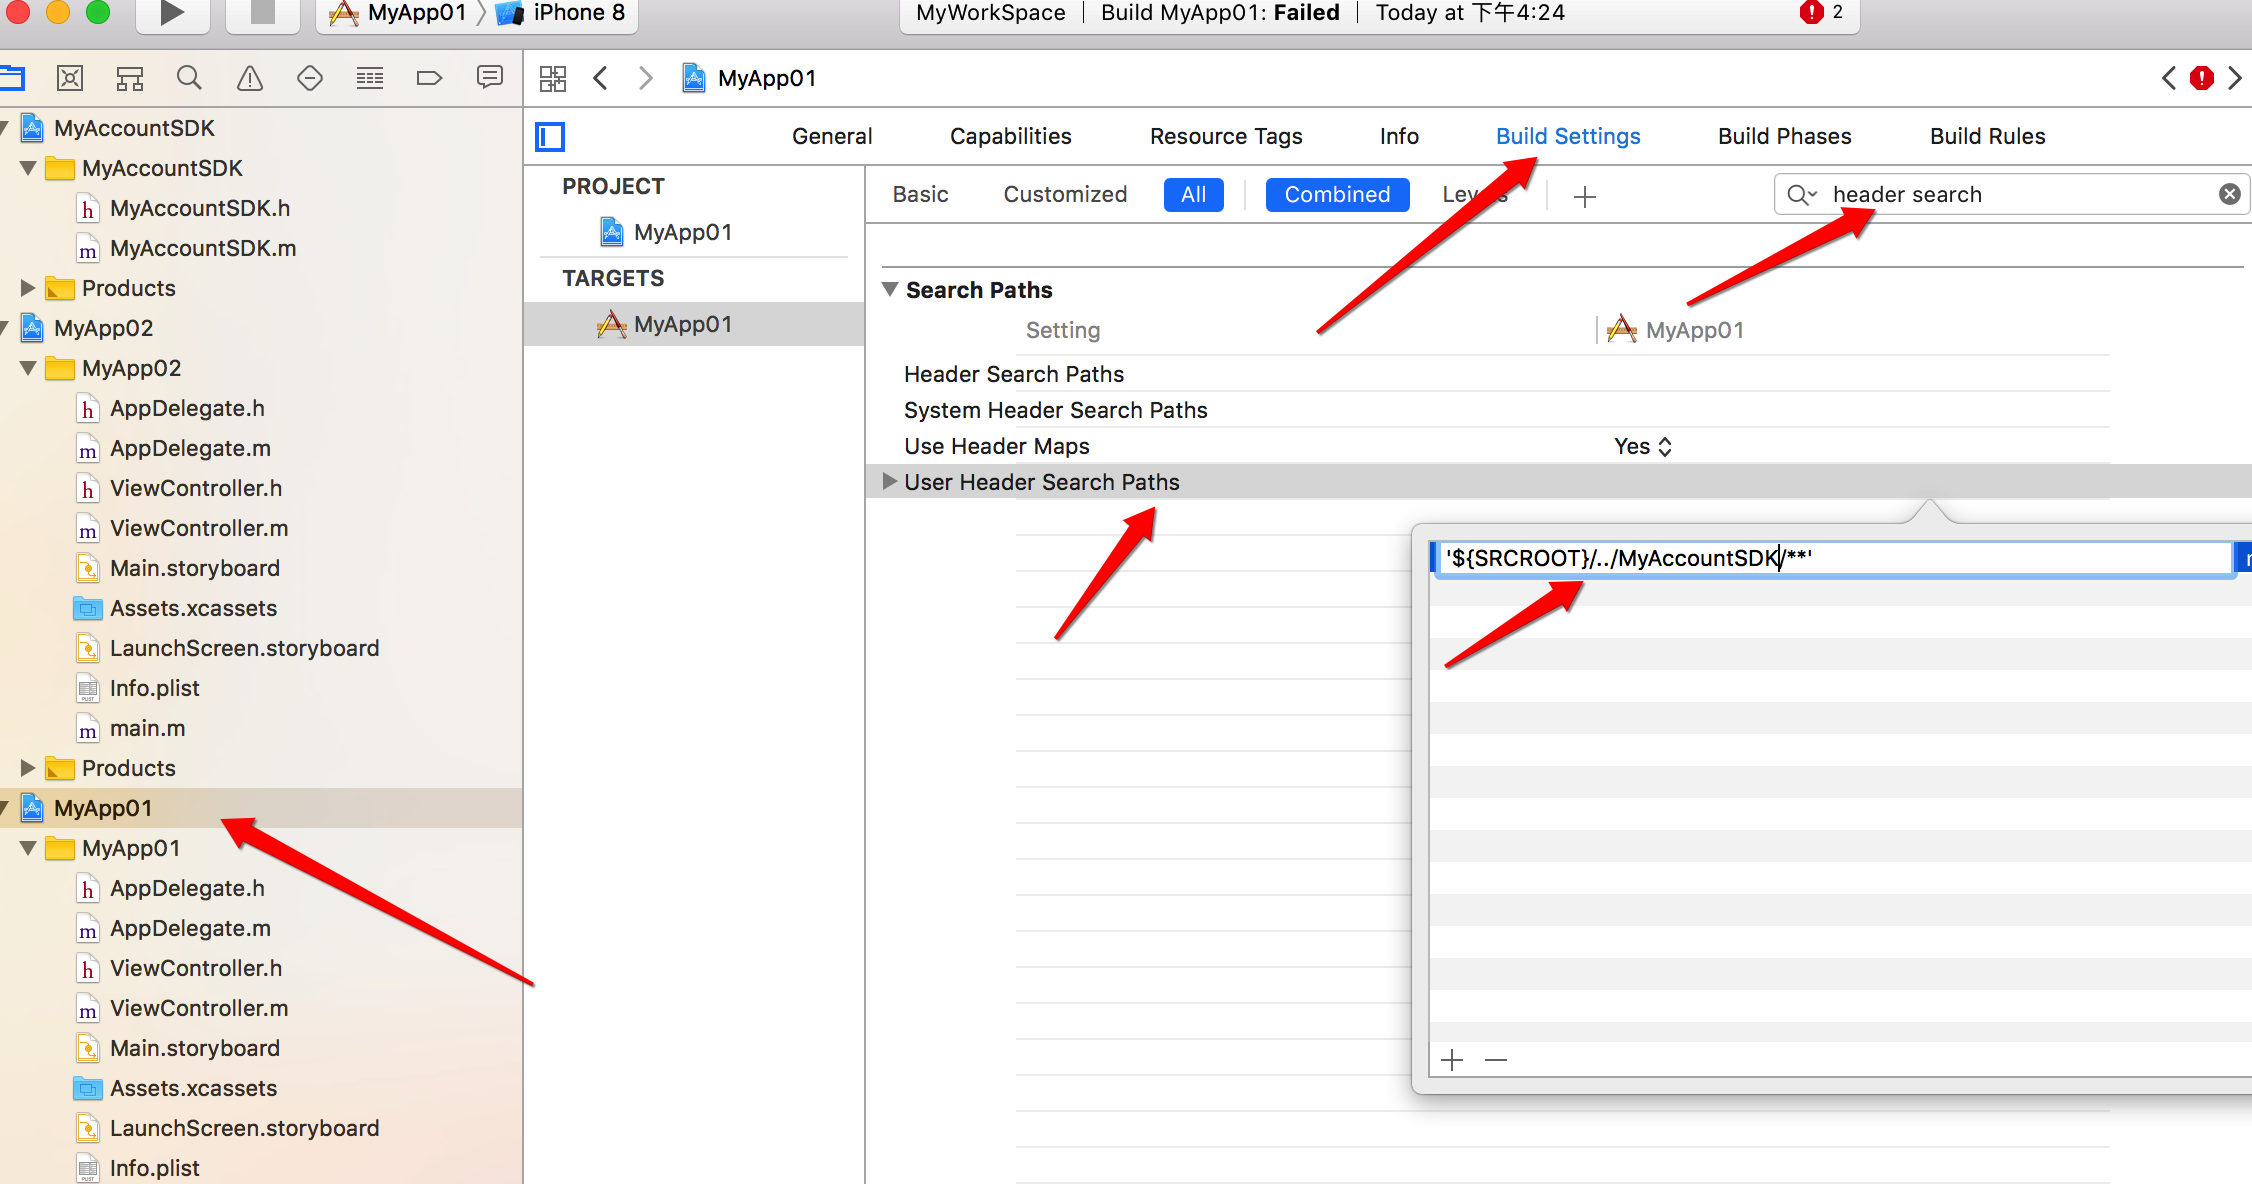The height and width of the screenshot is (1184, 2252).
Task: Open the debug navigator icon
Action: tap(370, 78)
